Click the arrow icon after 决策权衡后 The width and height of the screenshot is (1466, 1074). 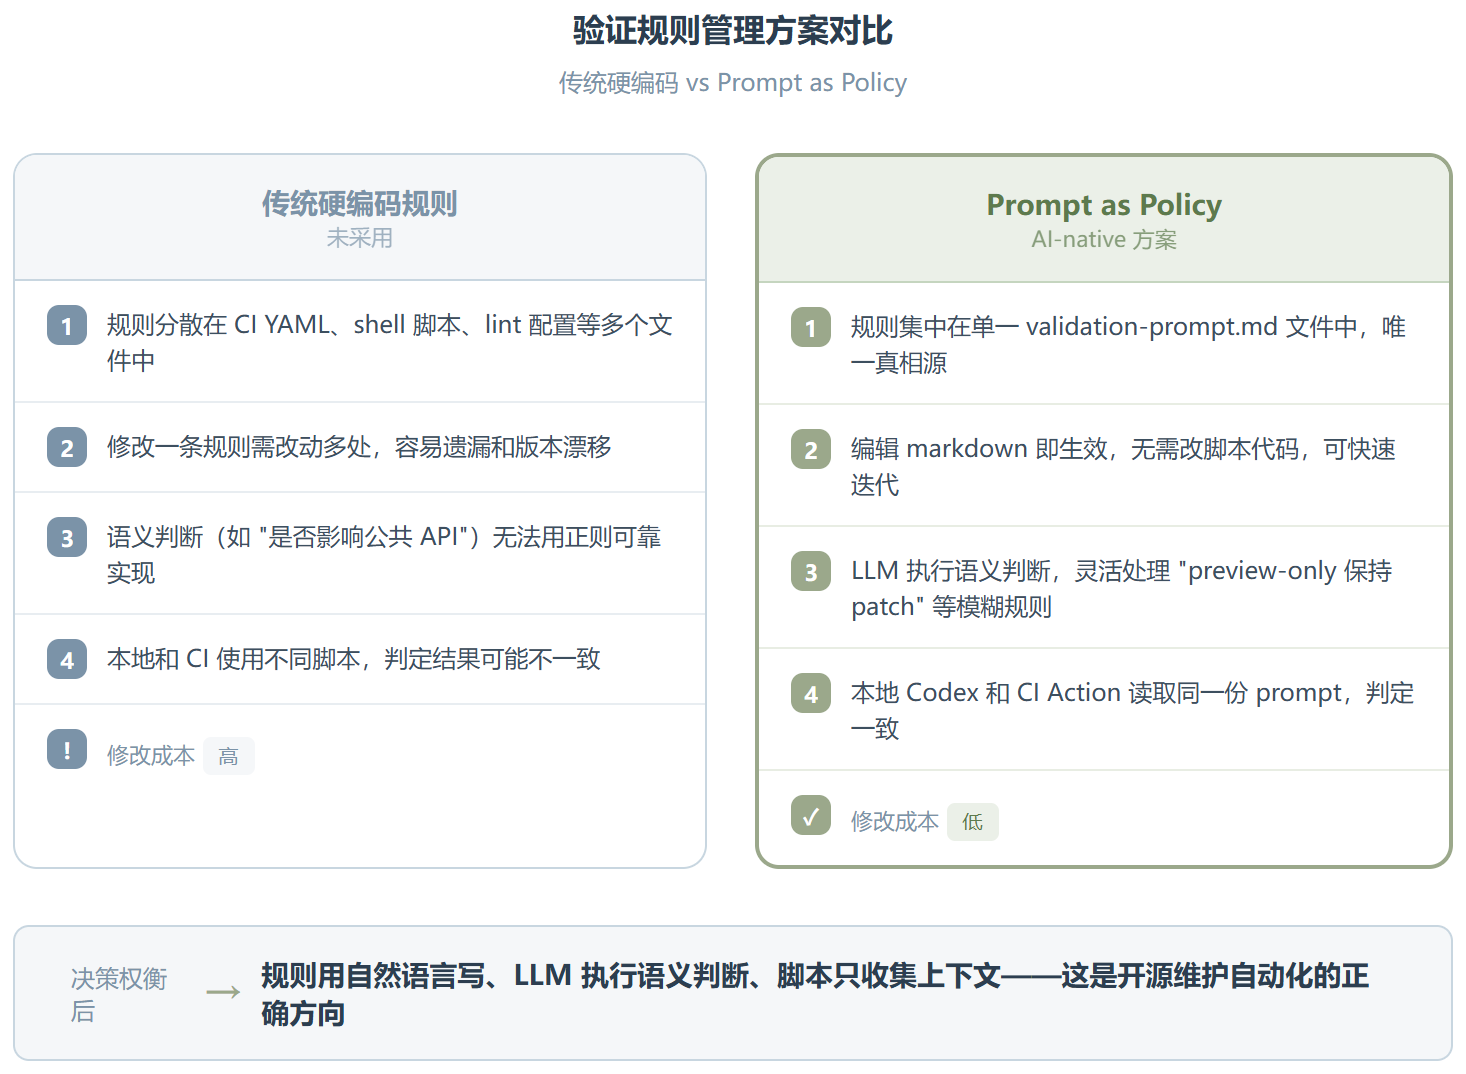coord(223,992)
